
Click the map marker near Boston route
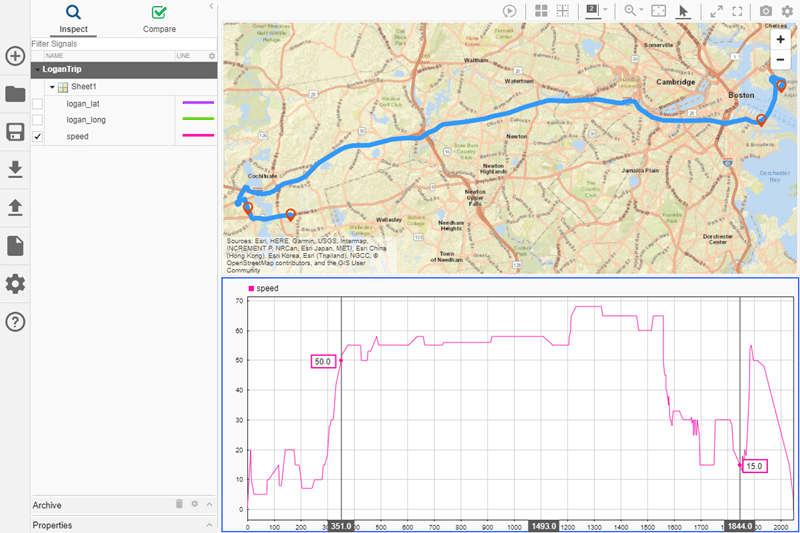point(761,120)
